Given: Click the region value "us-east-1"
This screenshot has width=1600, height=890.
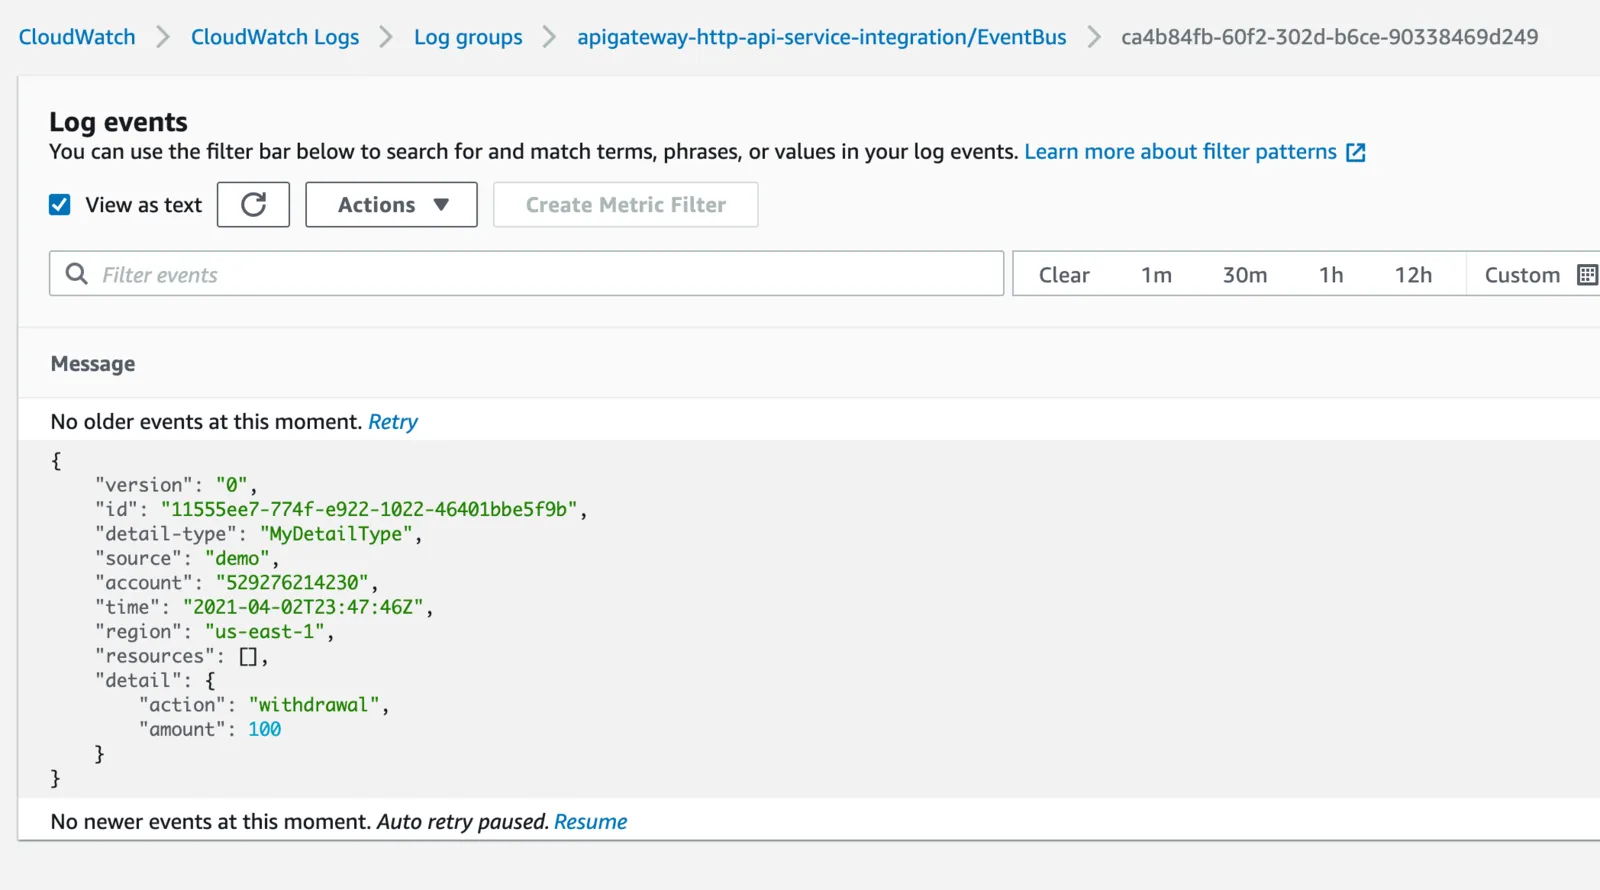Looking at the screenshot, I should pos(265,632).
